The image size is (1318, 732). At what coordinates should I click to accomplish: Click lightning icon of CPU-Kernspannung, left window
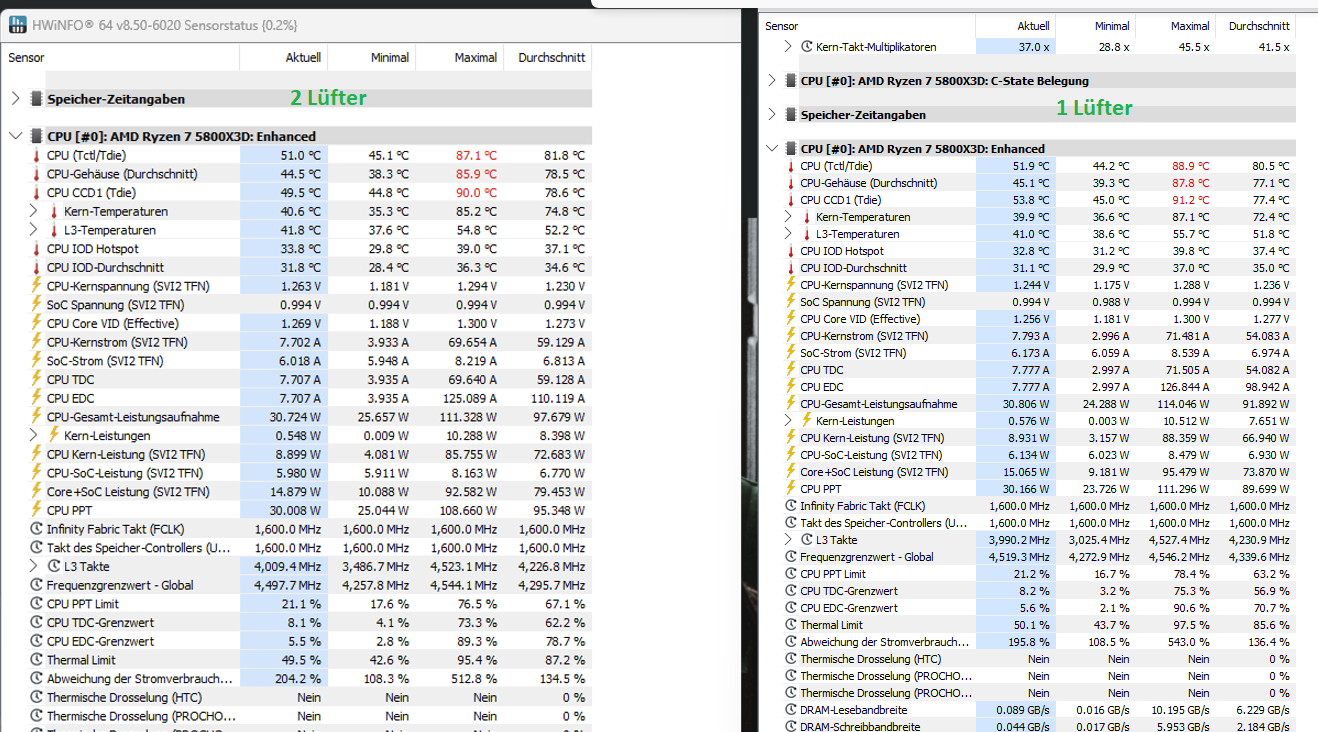(x=36, y=286)
